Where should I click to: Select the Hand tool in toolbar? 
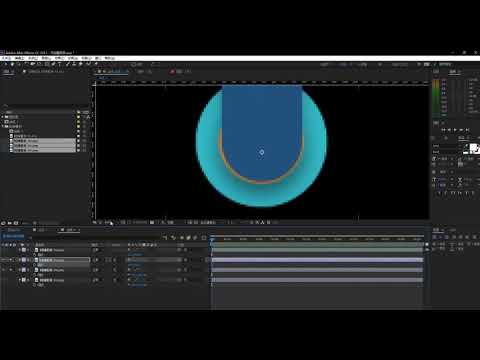point(12,64)
